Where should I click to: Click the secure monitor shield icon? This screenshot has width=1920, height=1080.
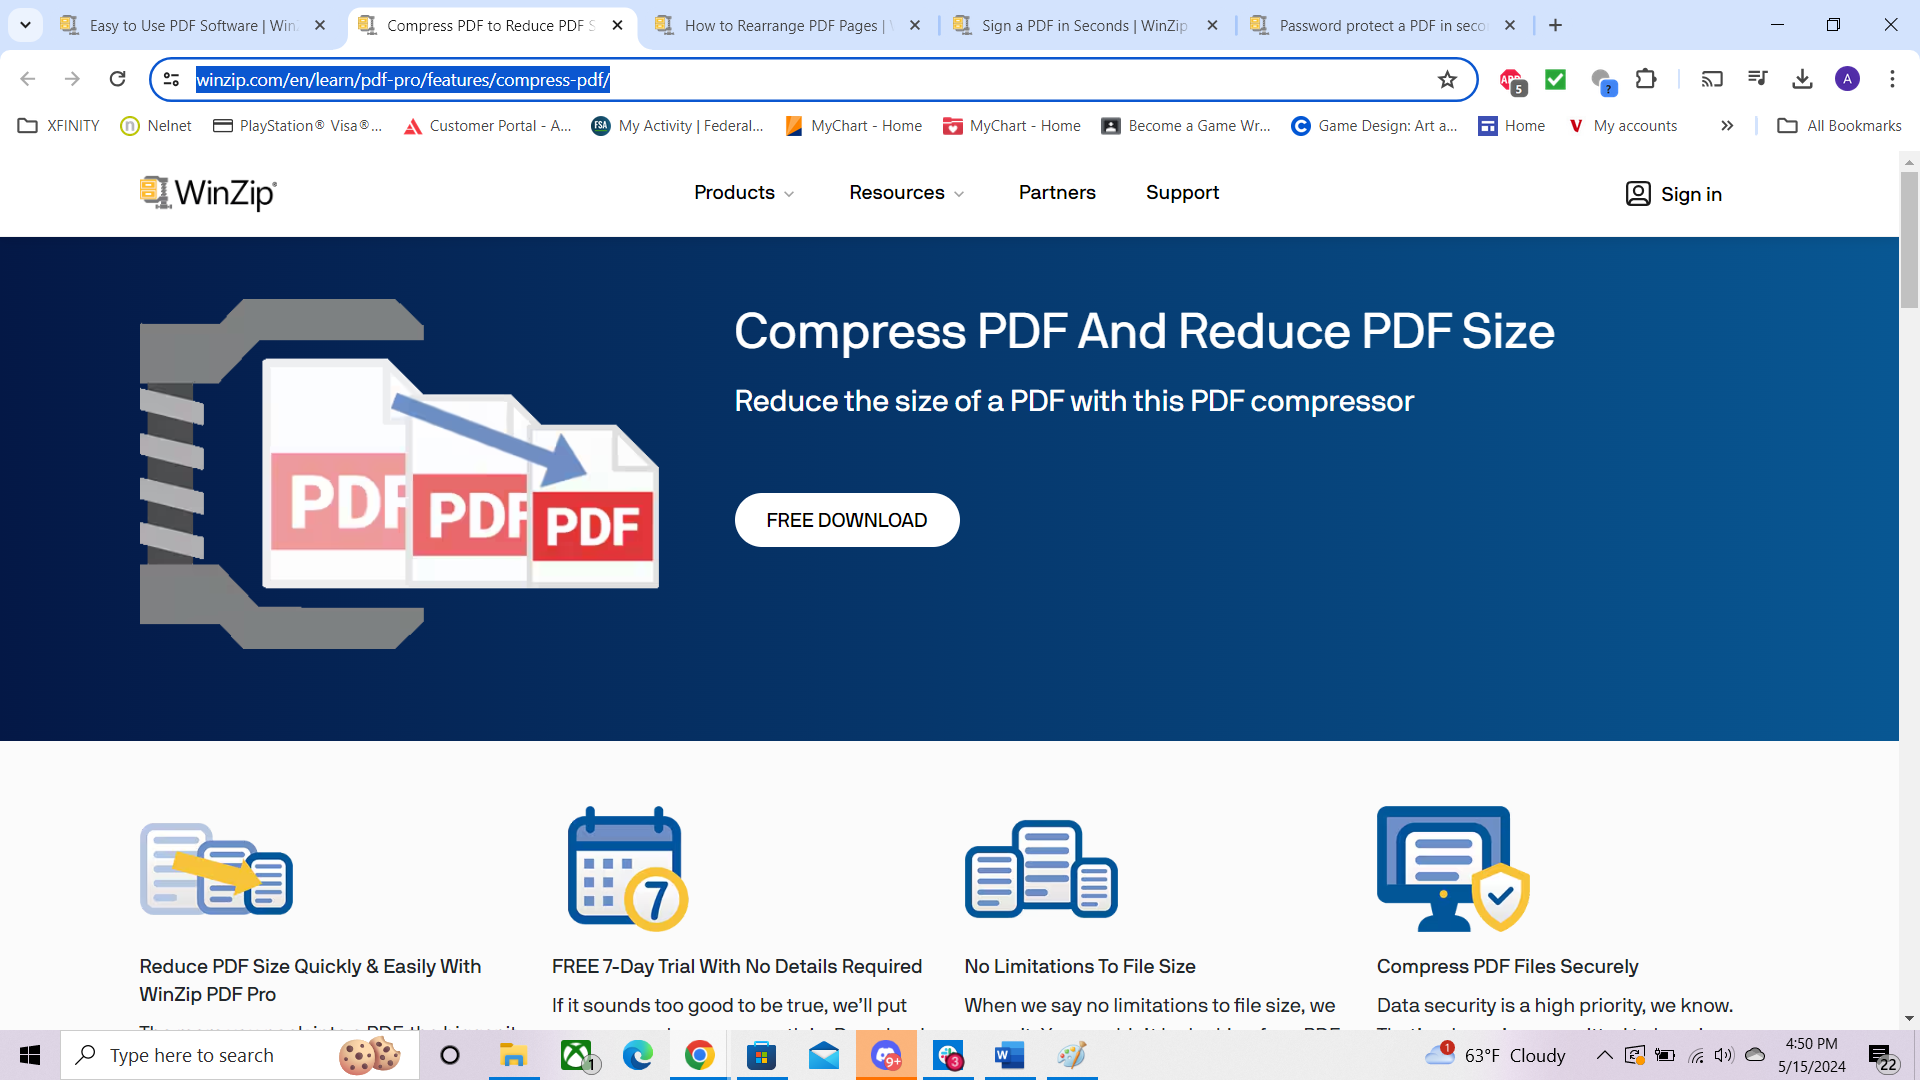[1453, 868]
